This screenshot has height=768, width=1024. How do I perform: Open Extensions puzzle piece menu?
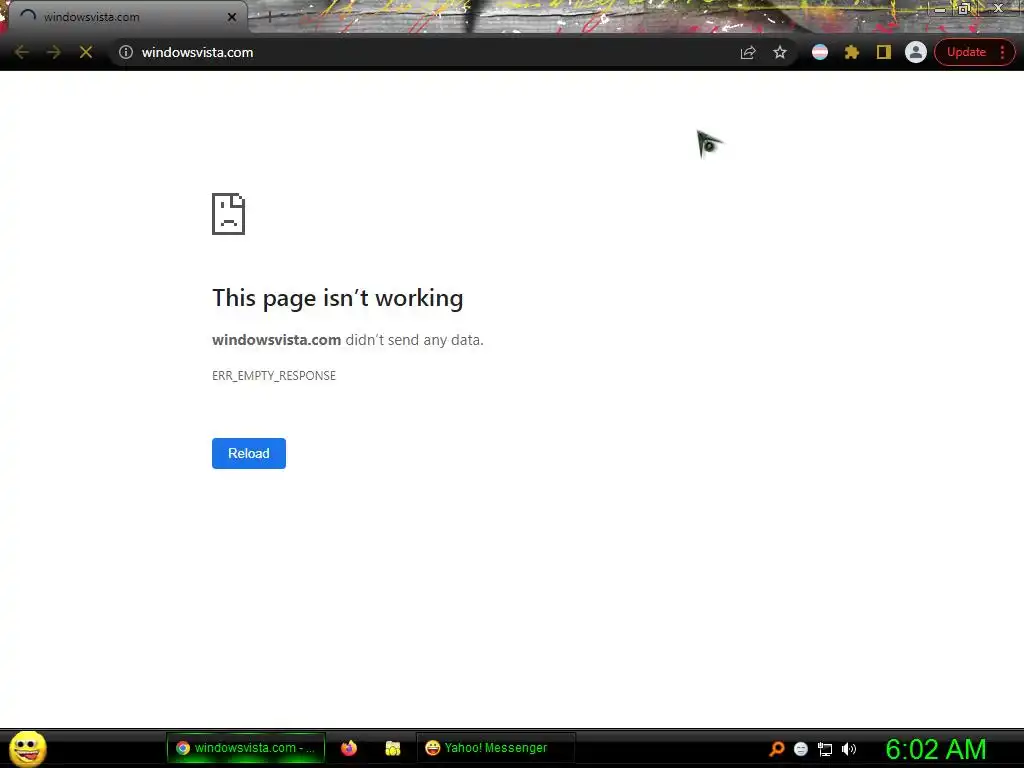coord(852,52)
